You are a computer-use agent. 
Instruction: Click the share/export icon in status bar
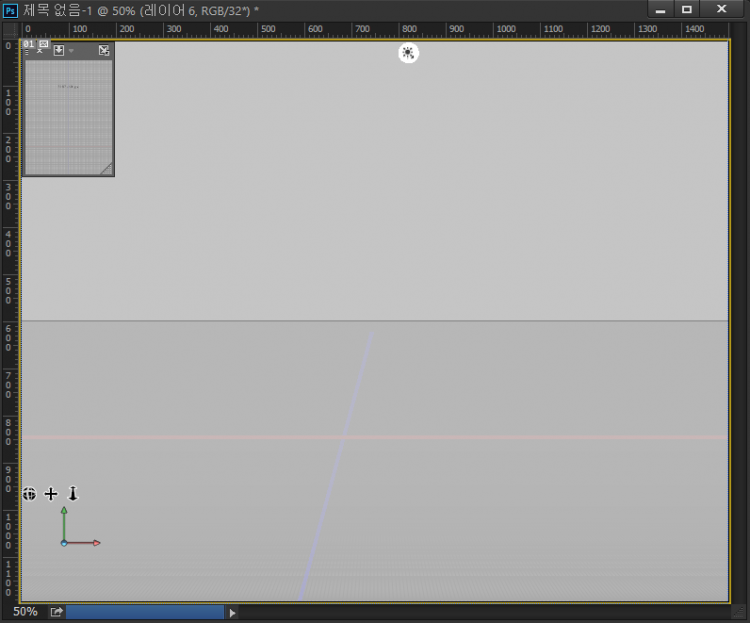point(56,612)
